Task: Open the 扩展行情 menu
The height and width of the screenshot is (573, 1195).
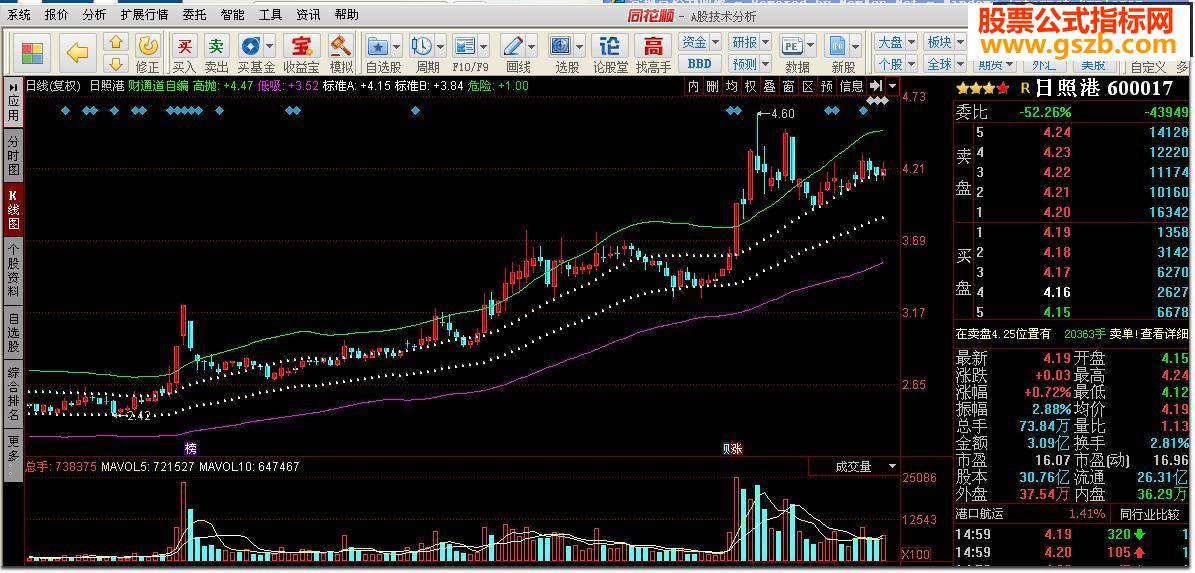Action: pyautogui.click(x=144, y=14)
